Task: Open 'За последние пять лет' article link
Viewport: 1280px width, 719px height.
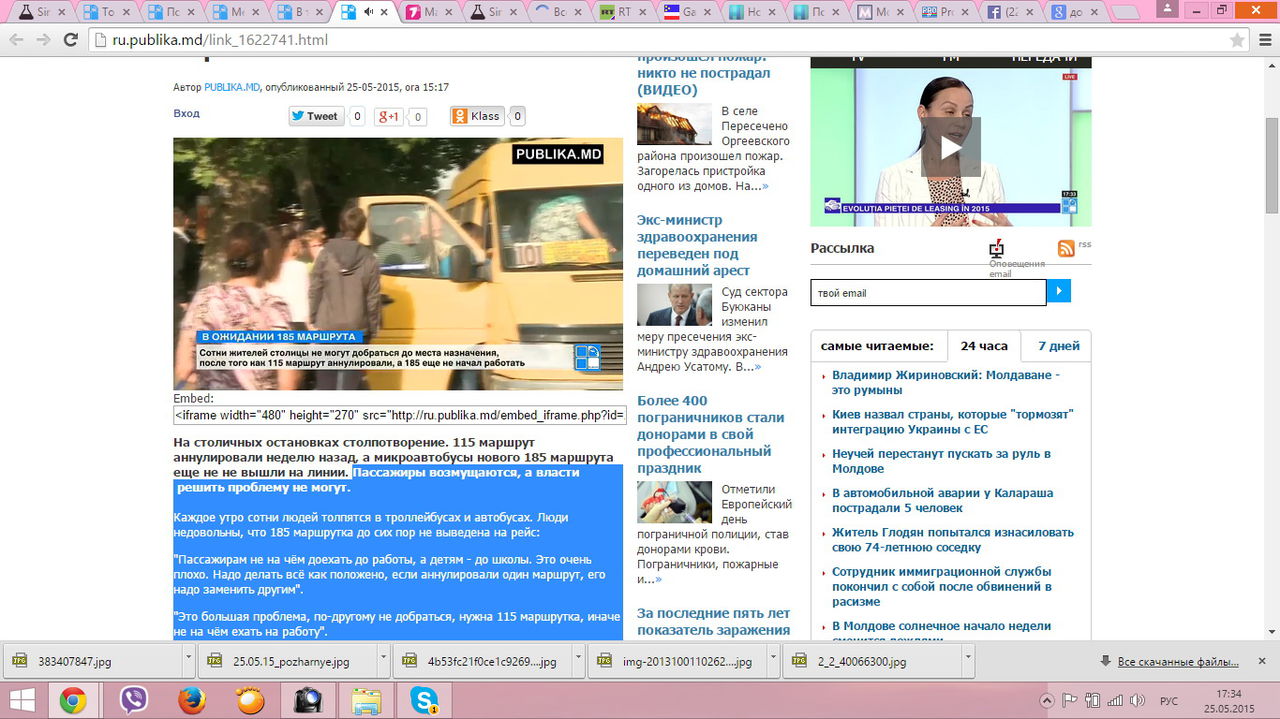Action: [x=713, y=621]
